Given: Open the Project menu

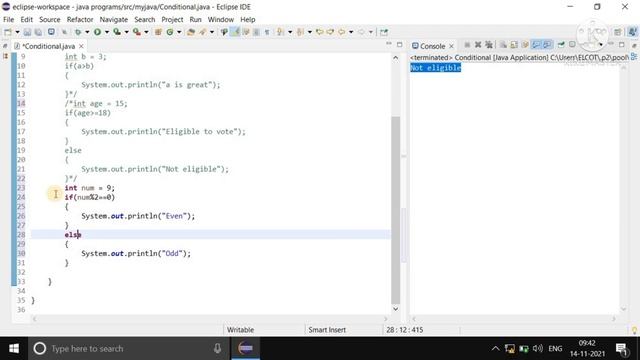Looking at the screenshot, I should [172, 19].
